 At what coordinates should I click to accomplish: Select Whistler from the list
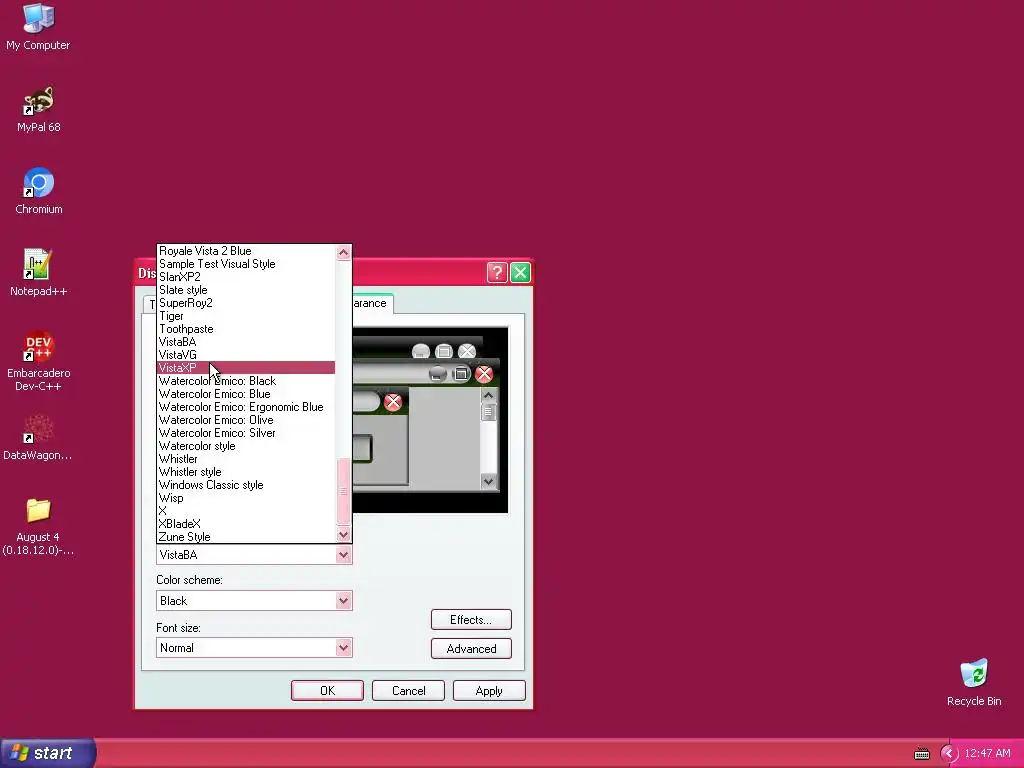[246, 459]
